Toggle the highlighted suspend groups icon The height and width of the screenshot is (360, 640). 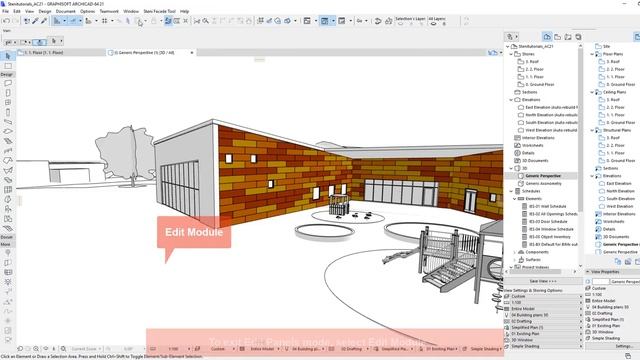[x=168, y=21]
